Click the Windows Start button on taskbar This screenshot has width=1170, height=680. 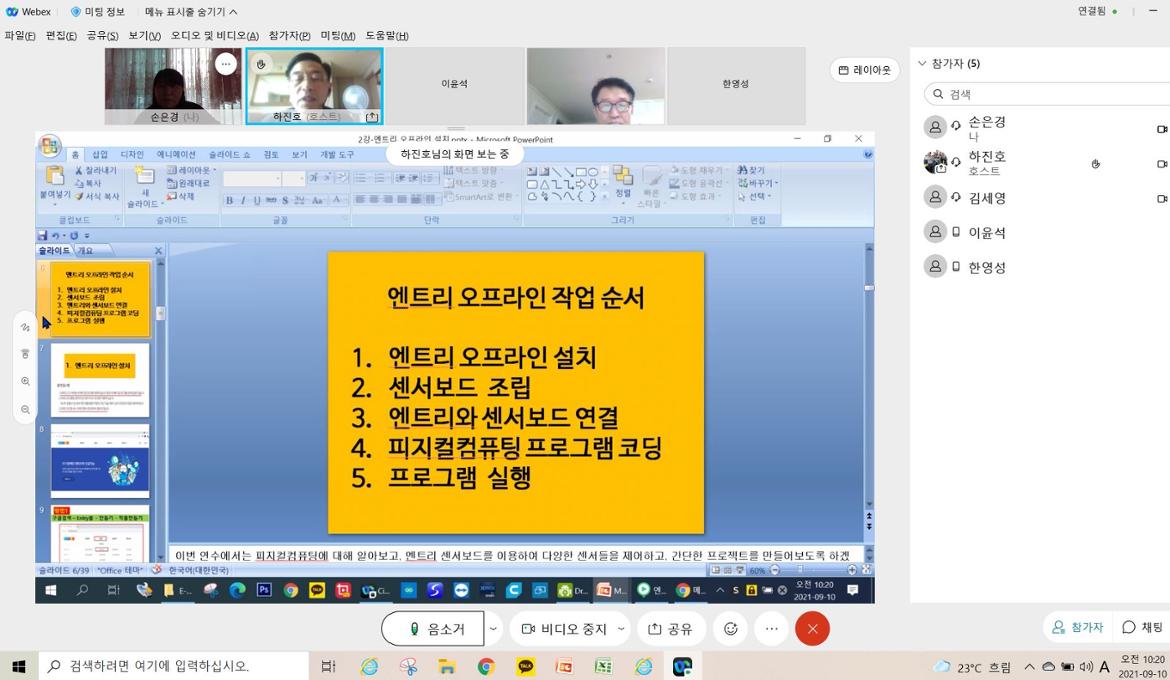[x=19, y=666]
